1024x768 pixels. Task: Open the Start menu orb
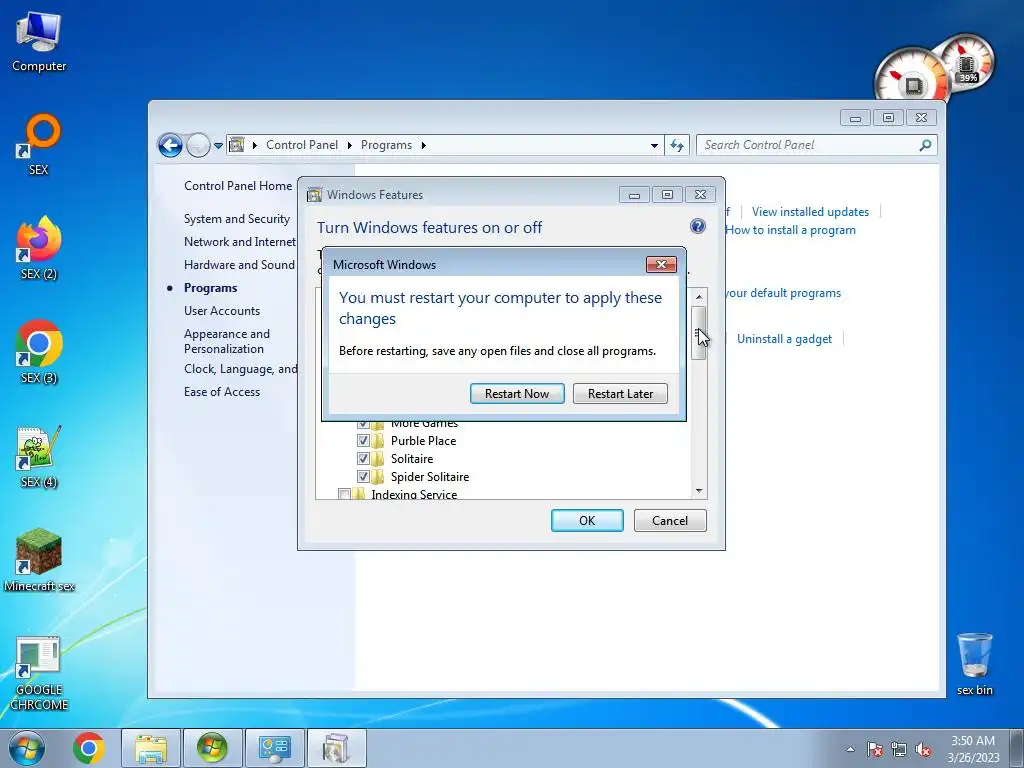click(27, 748)
